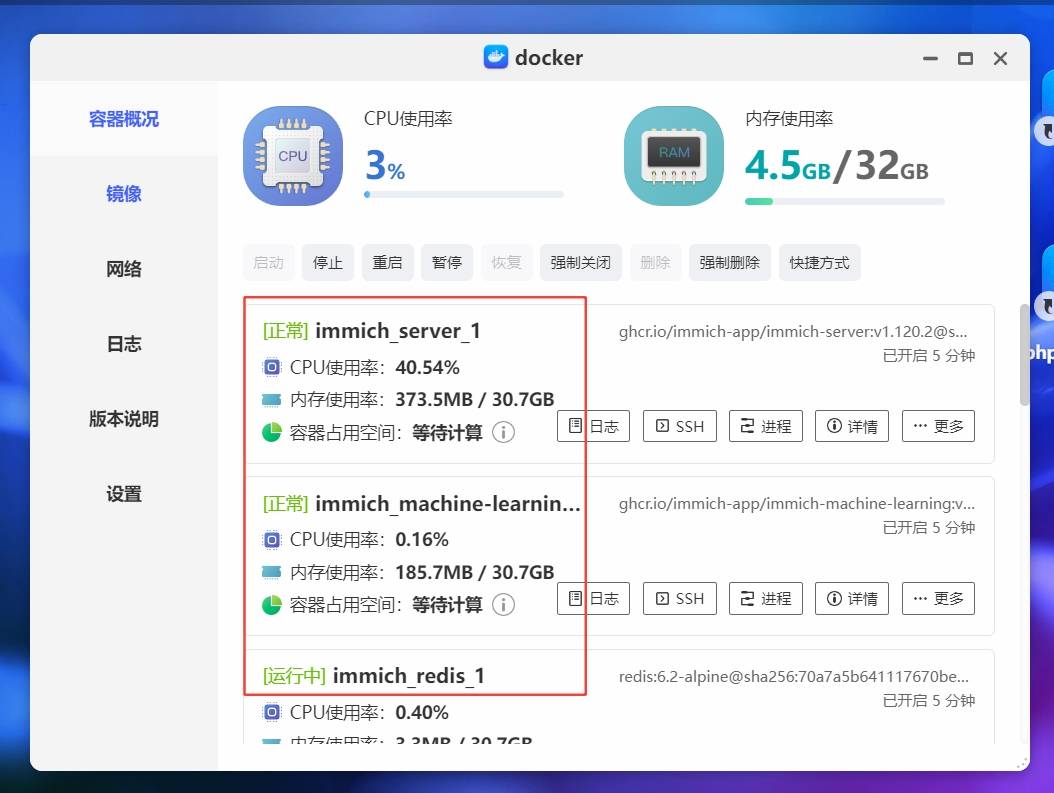Image resolution: width=1054 pixels, height=793 pixels.
Task: Click the docker whale logo in title bar
Action: coord(495,57)
